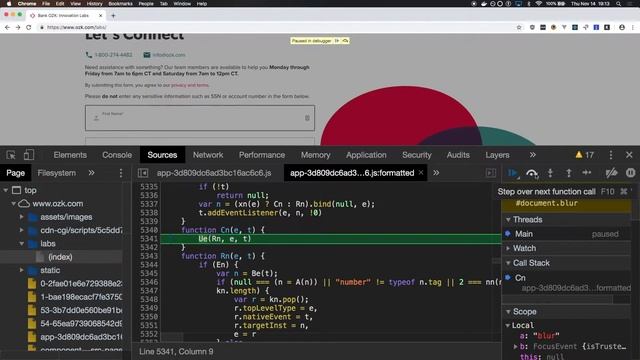Screen dimensions: 640x360
Task: Show more DevTools panel tabs
Action: pos(533,155)
